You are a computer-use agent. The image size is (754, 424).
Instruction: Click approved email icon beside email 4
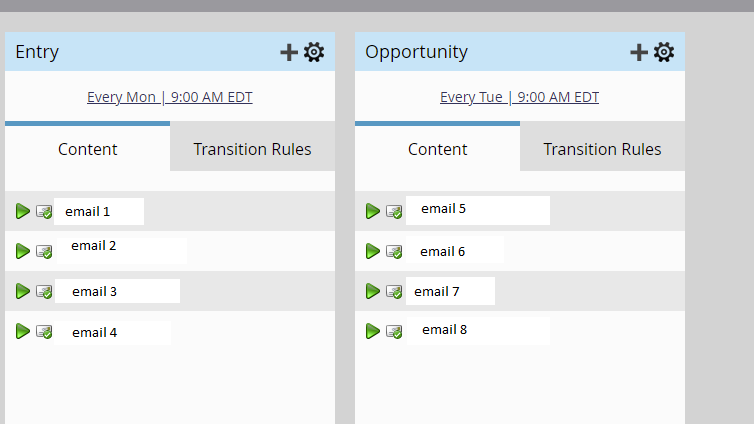[x=44, y=332]
